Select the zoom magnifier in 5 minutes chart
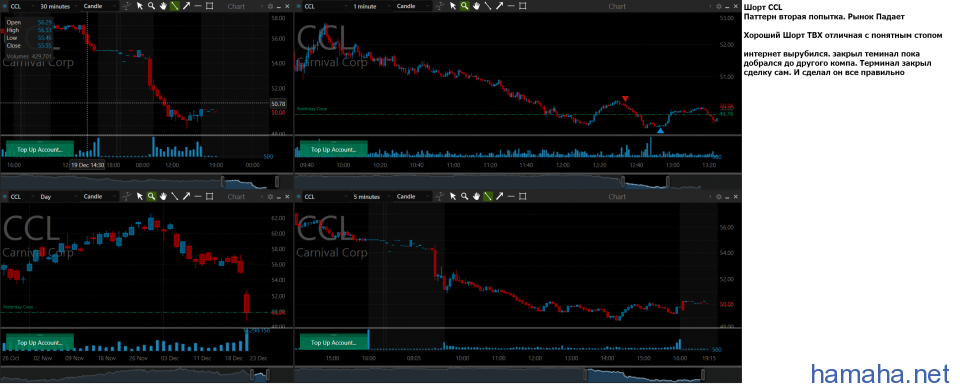960x385 pixels. click(465, 196)
